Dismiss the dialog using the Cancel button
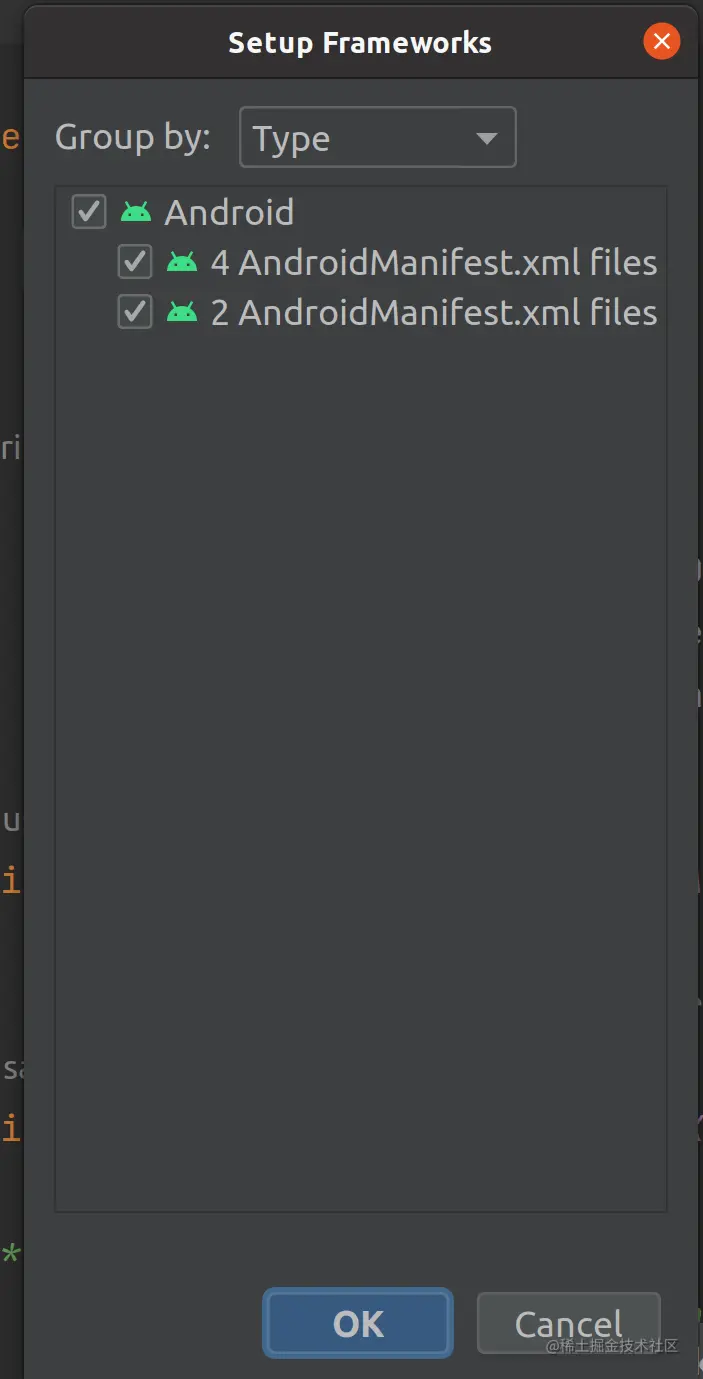Screen dimensions: 703x1379 click(x=569, y=1323)
